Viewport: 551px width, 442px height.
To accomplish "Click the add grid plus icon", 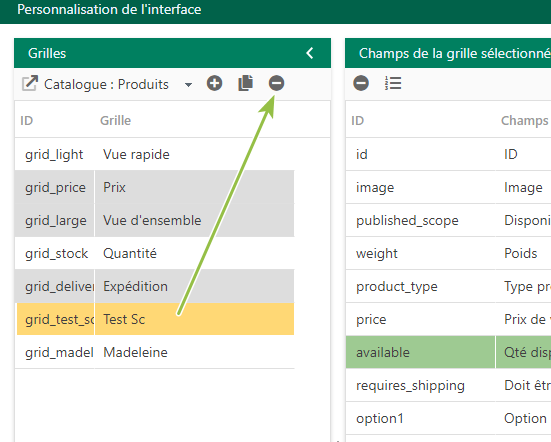I will [214, 84].
